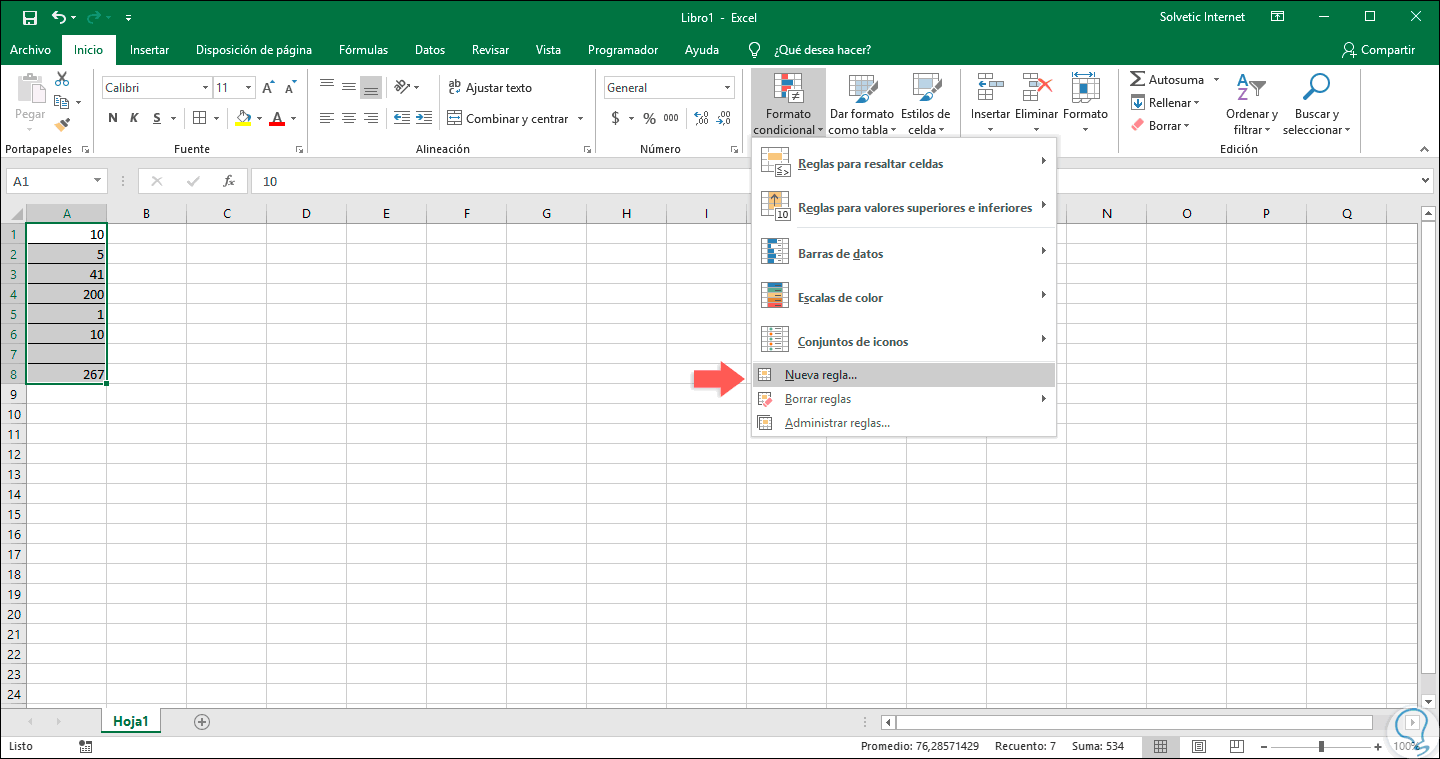1440x759 pixels.
Task: Add a new sheet with the plus icon
Action: pyautogui.click(x=202, y=721)
